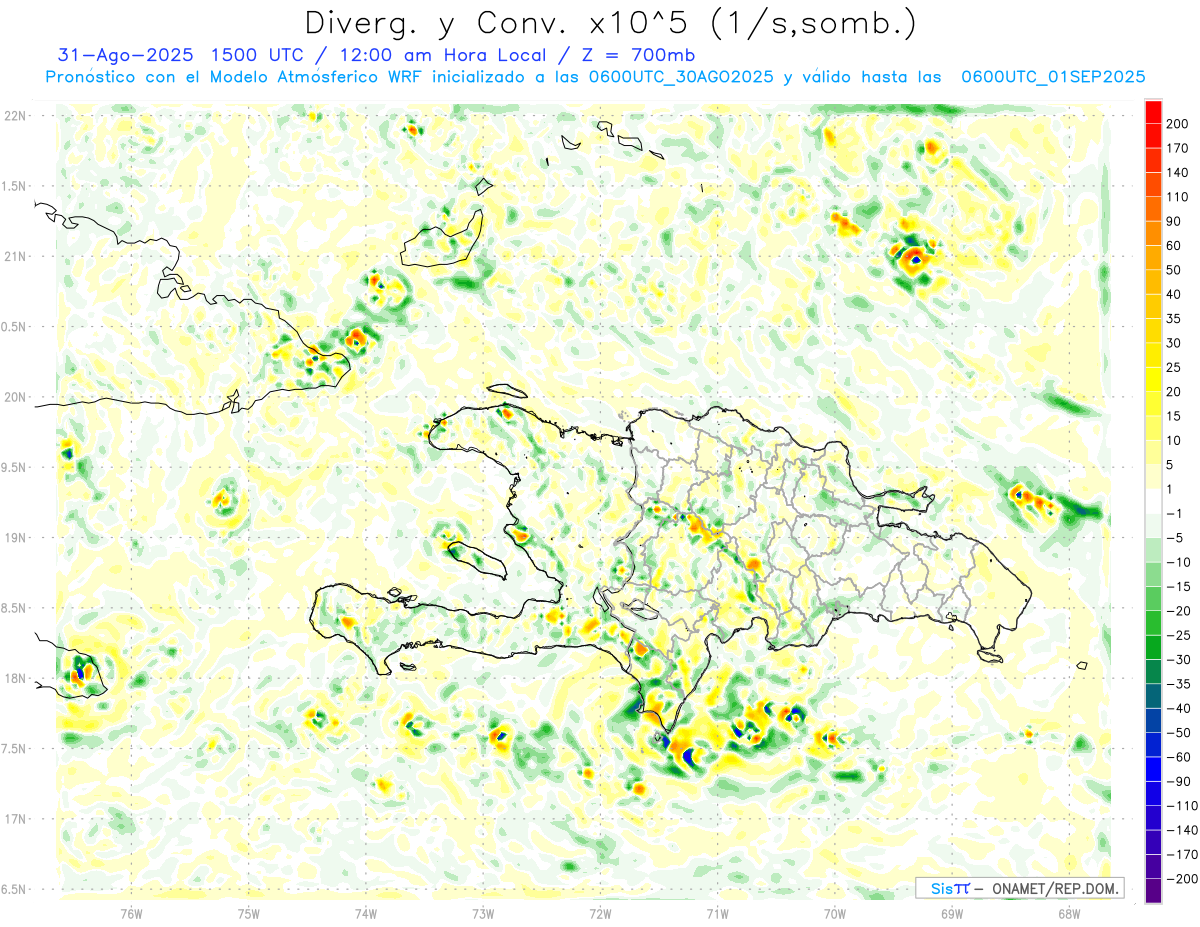Click the latitude label "1.5N"

[x=14, y=186]
